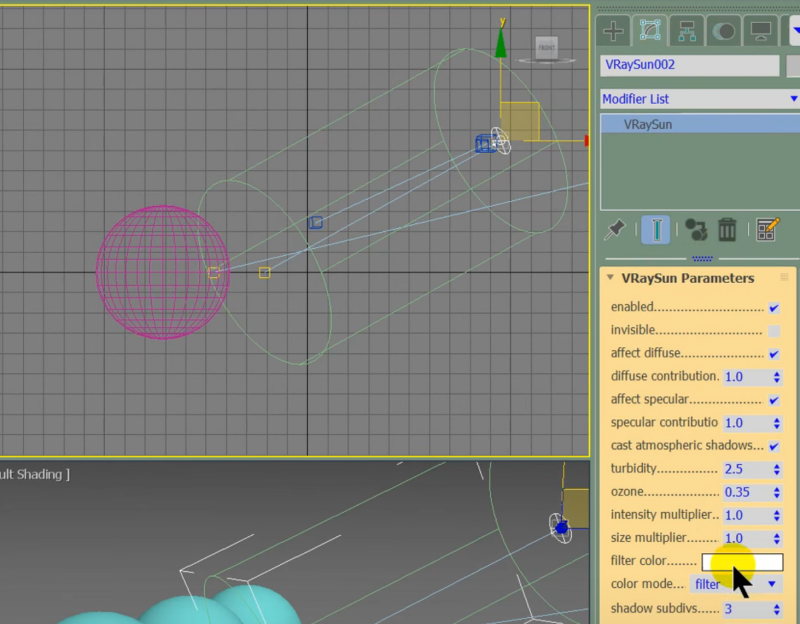Toggle cast atmospheric shadows checkbox

pos(773,446)
